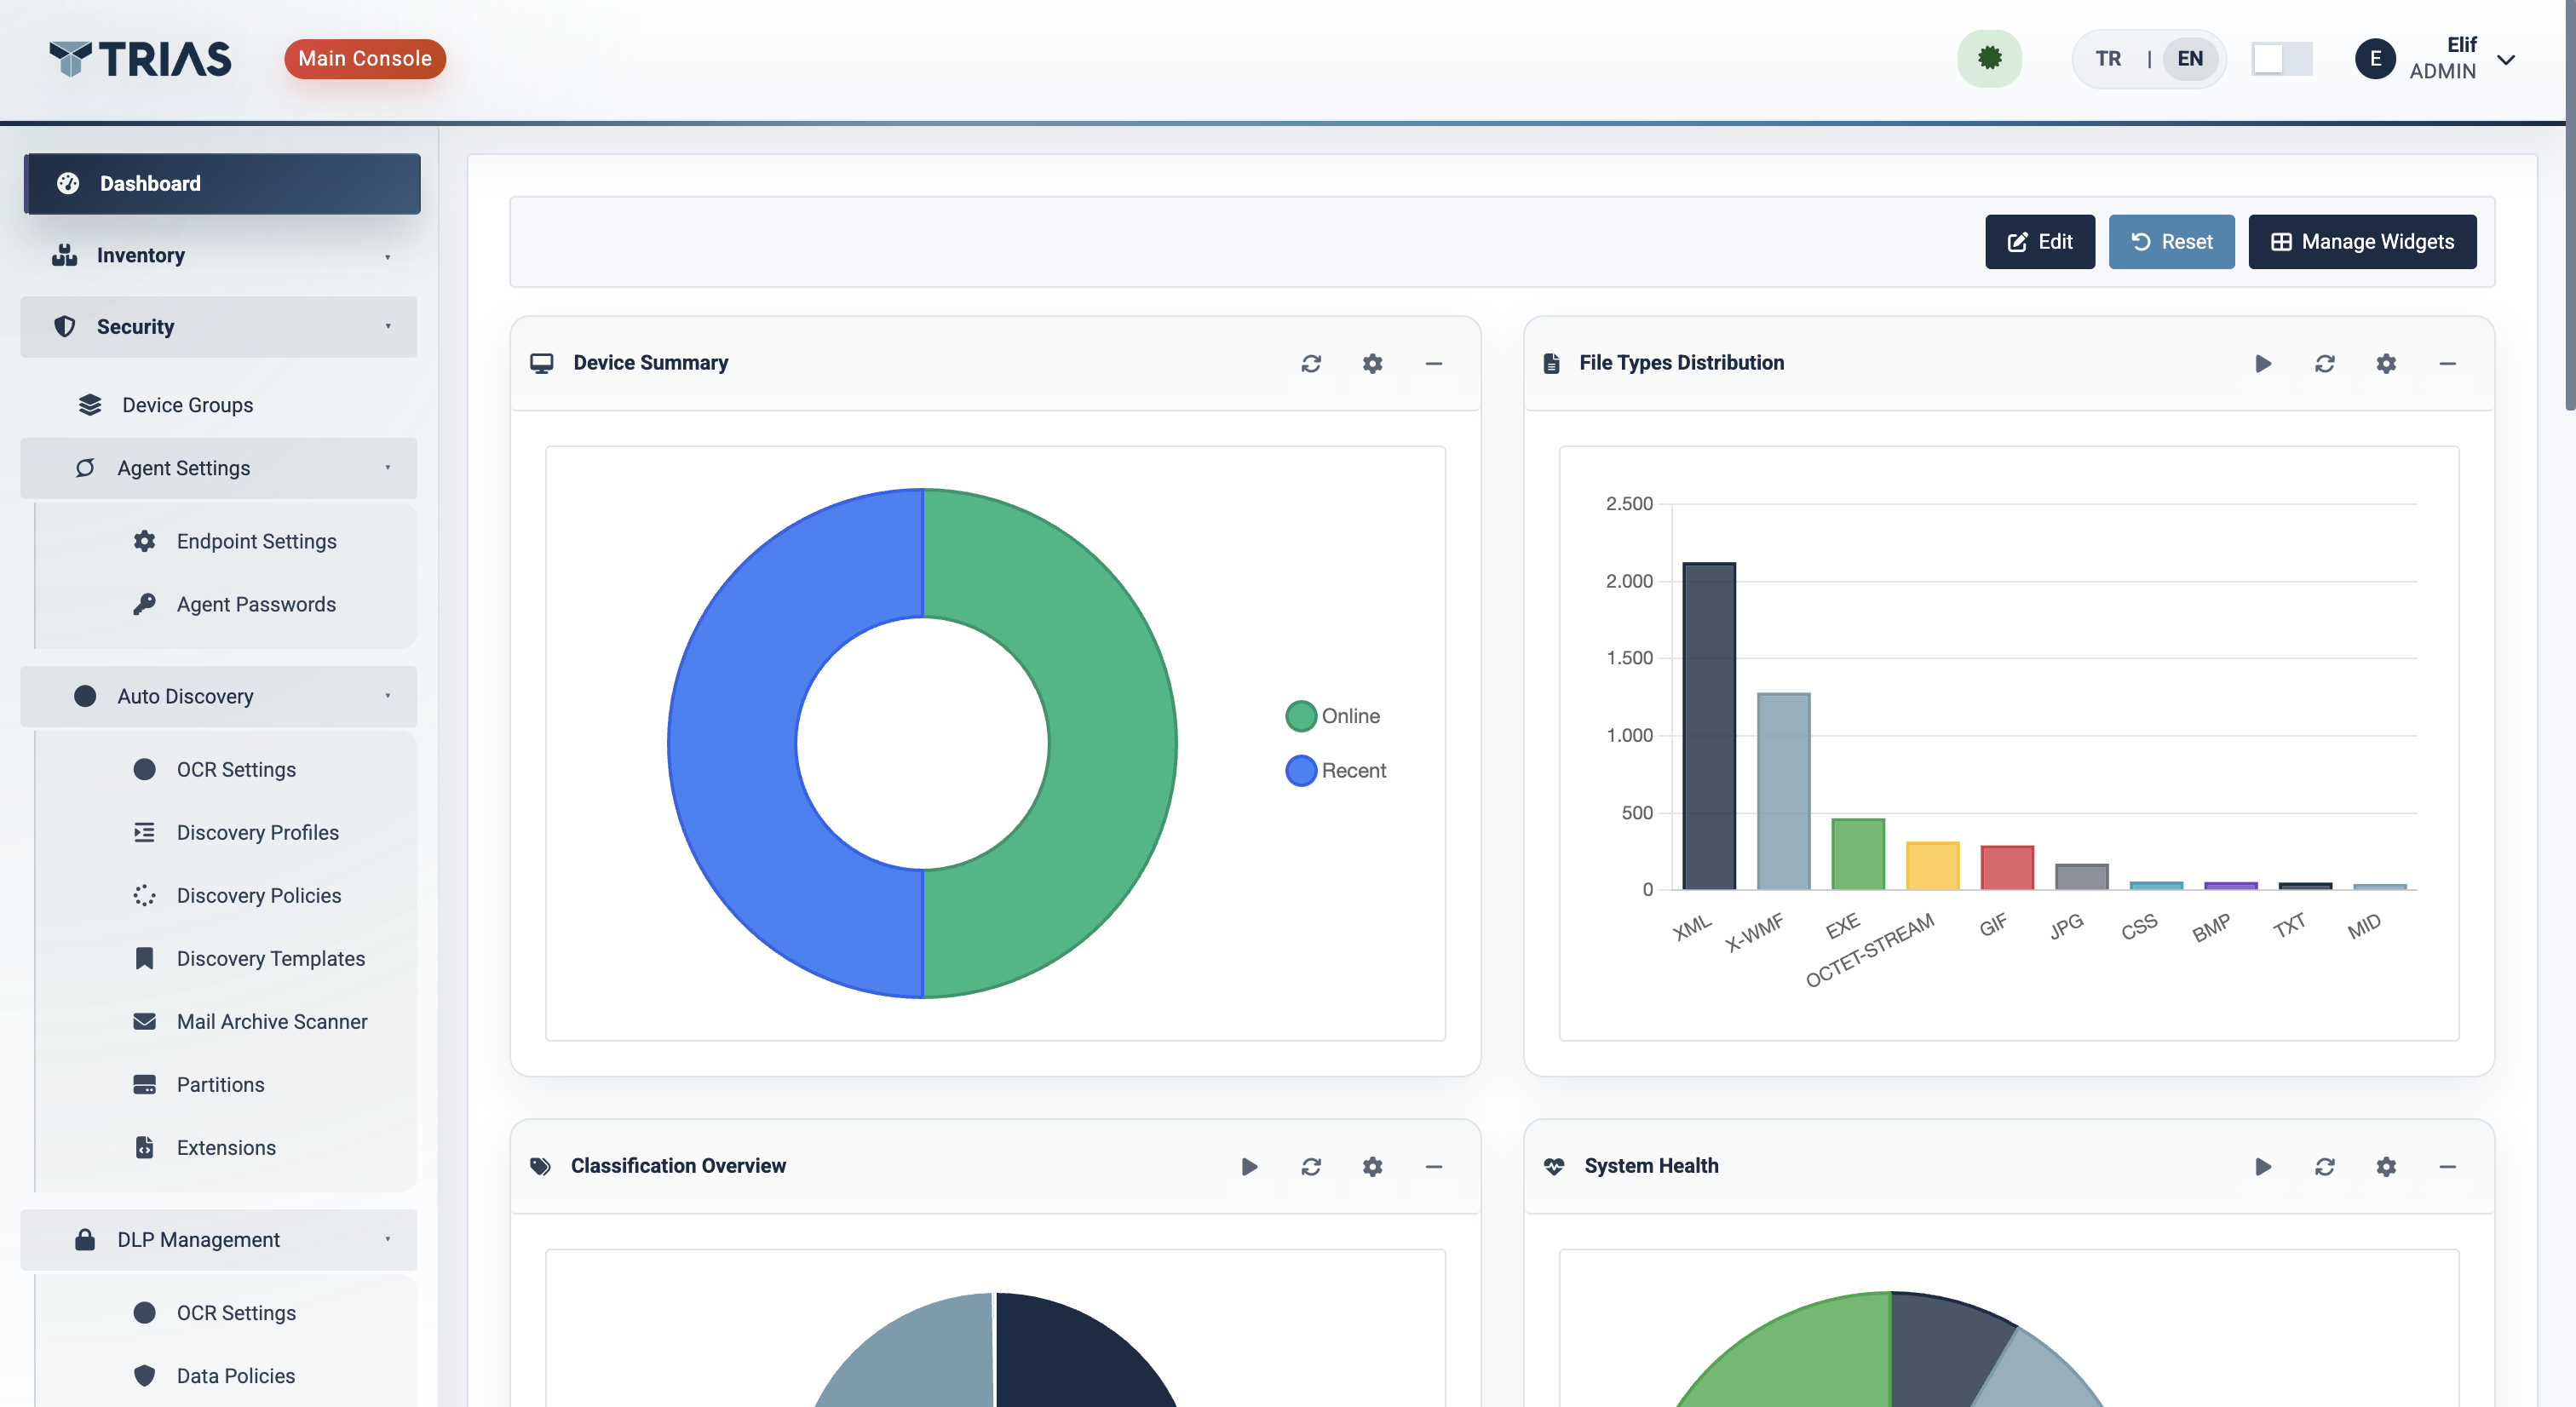Click the Manage Widgets button

point(2362,242)
